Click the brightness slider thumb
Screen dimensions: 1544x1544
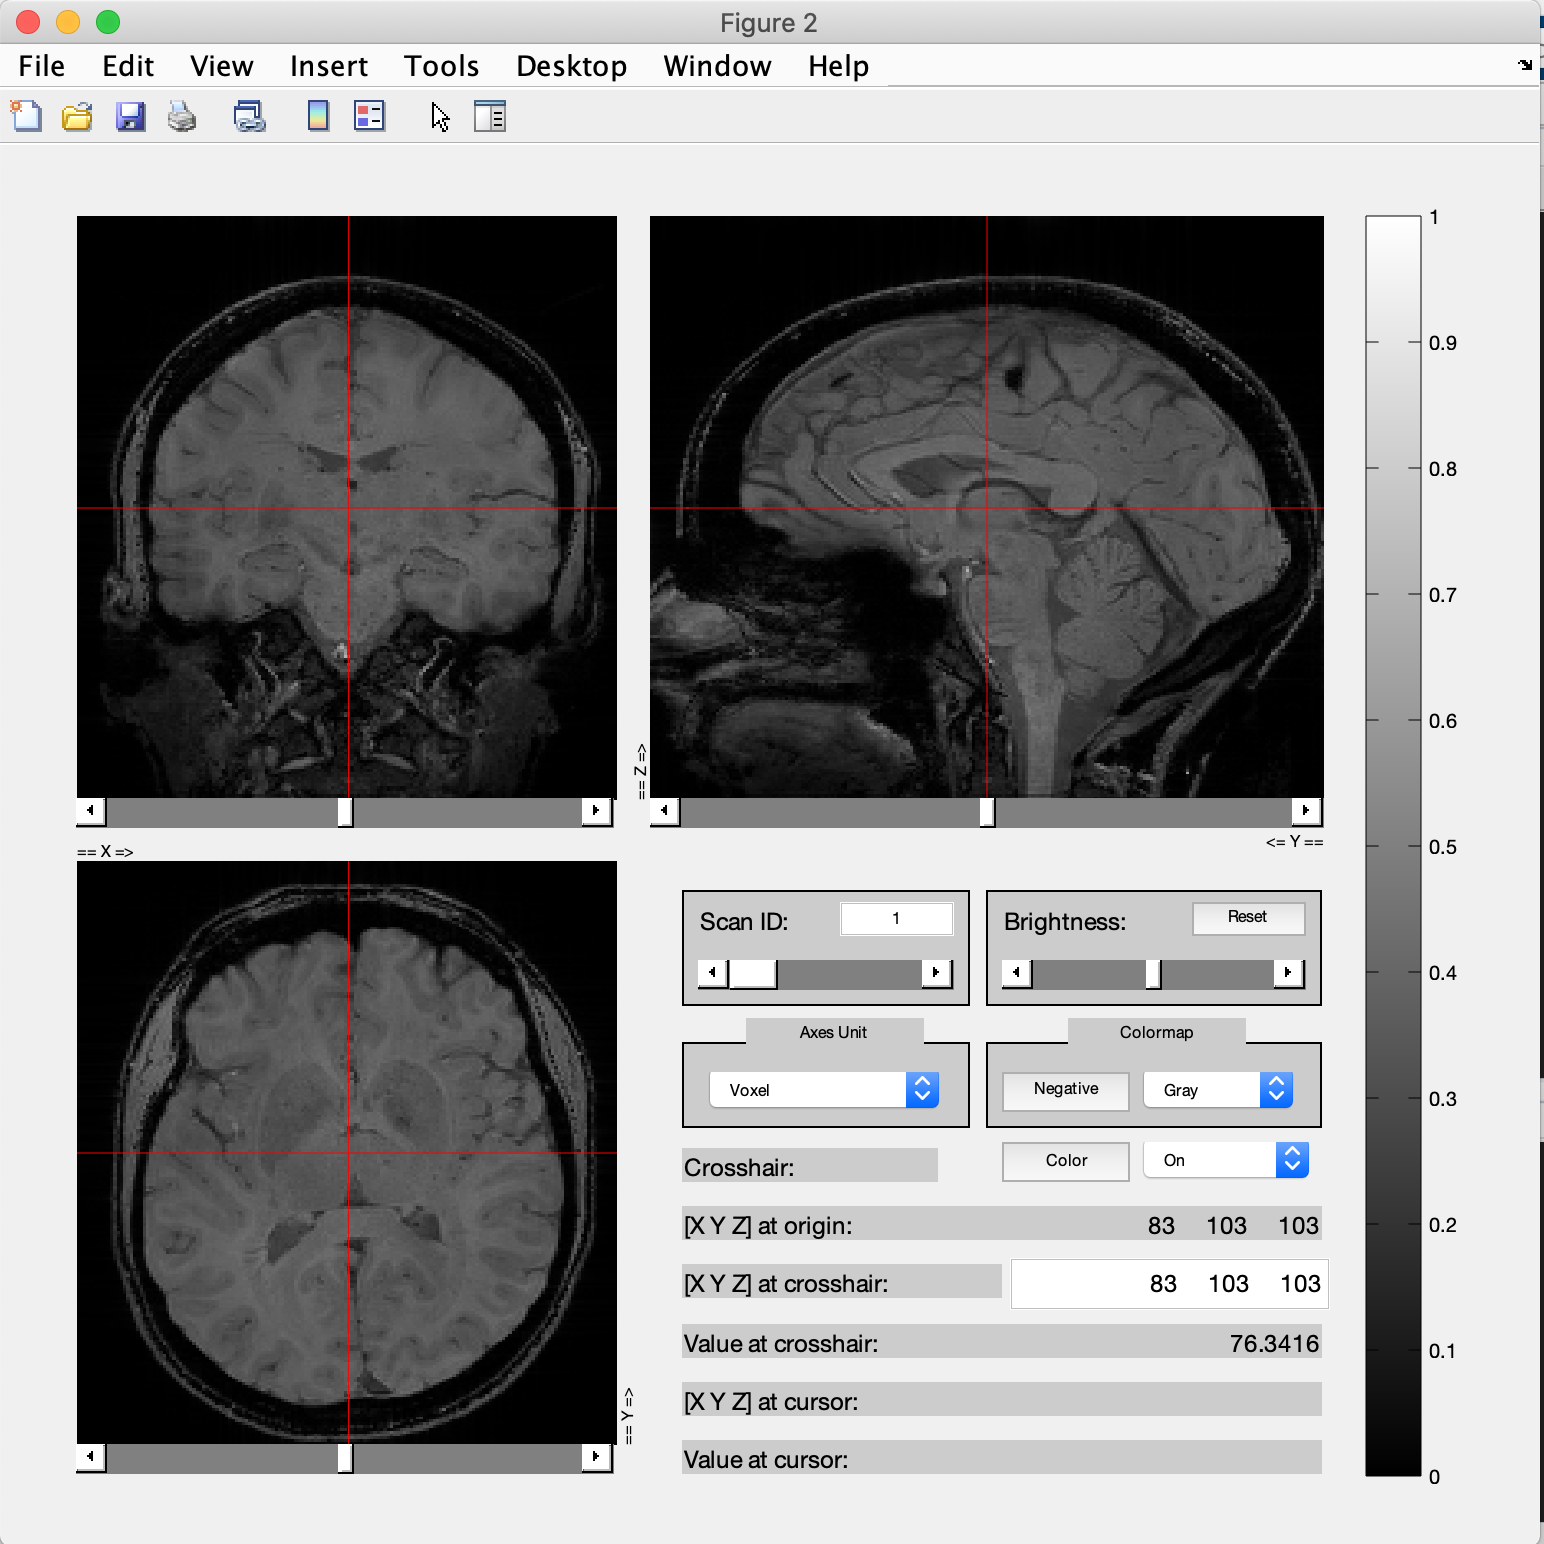1153,973
